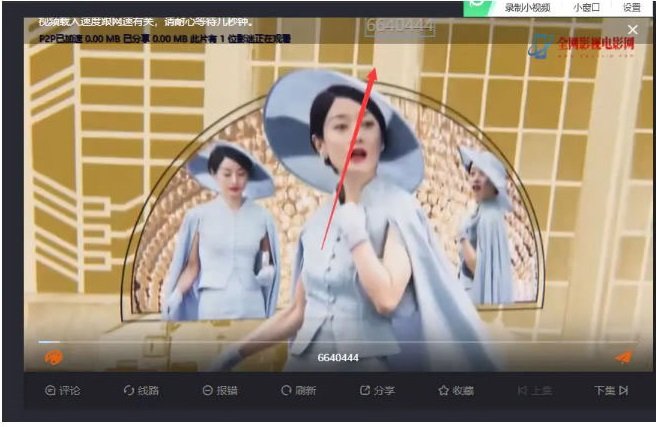Click the 收藏 favorite star button
The height and width of the screenshot is (427, 656).
point(456,391)
